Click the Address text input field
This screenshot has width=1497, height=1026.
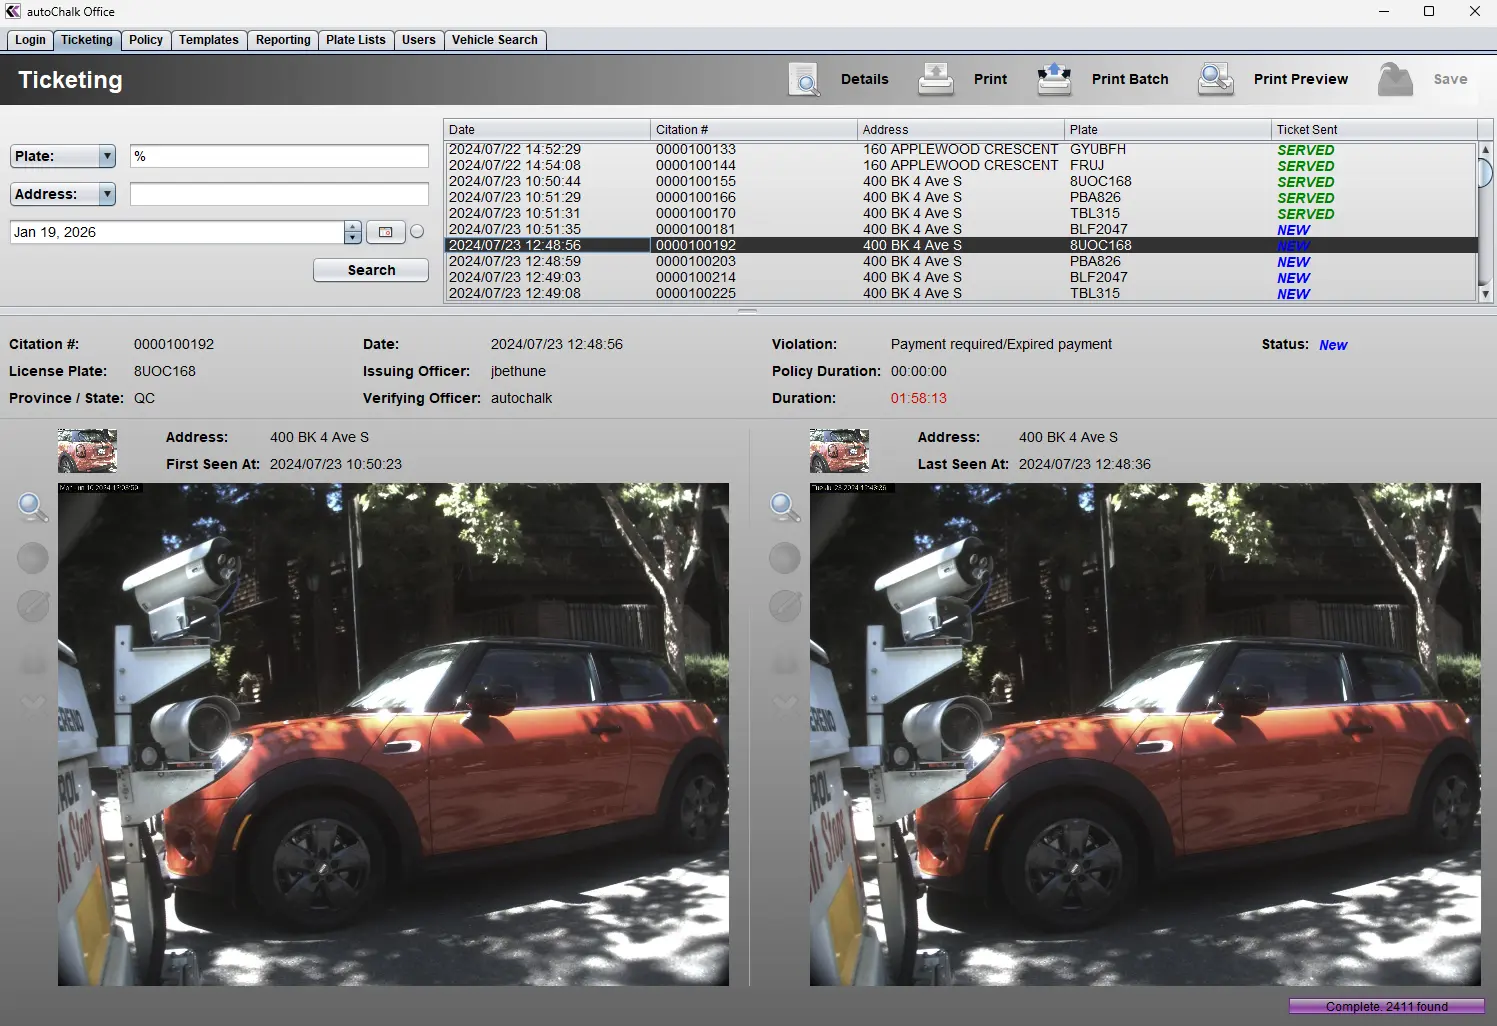[279, 194]
